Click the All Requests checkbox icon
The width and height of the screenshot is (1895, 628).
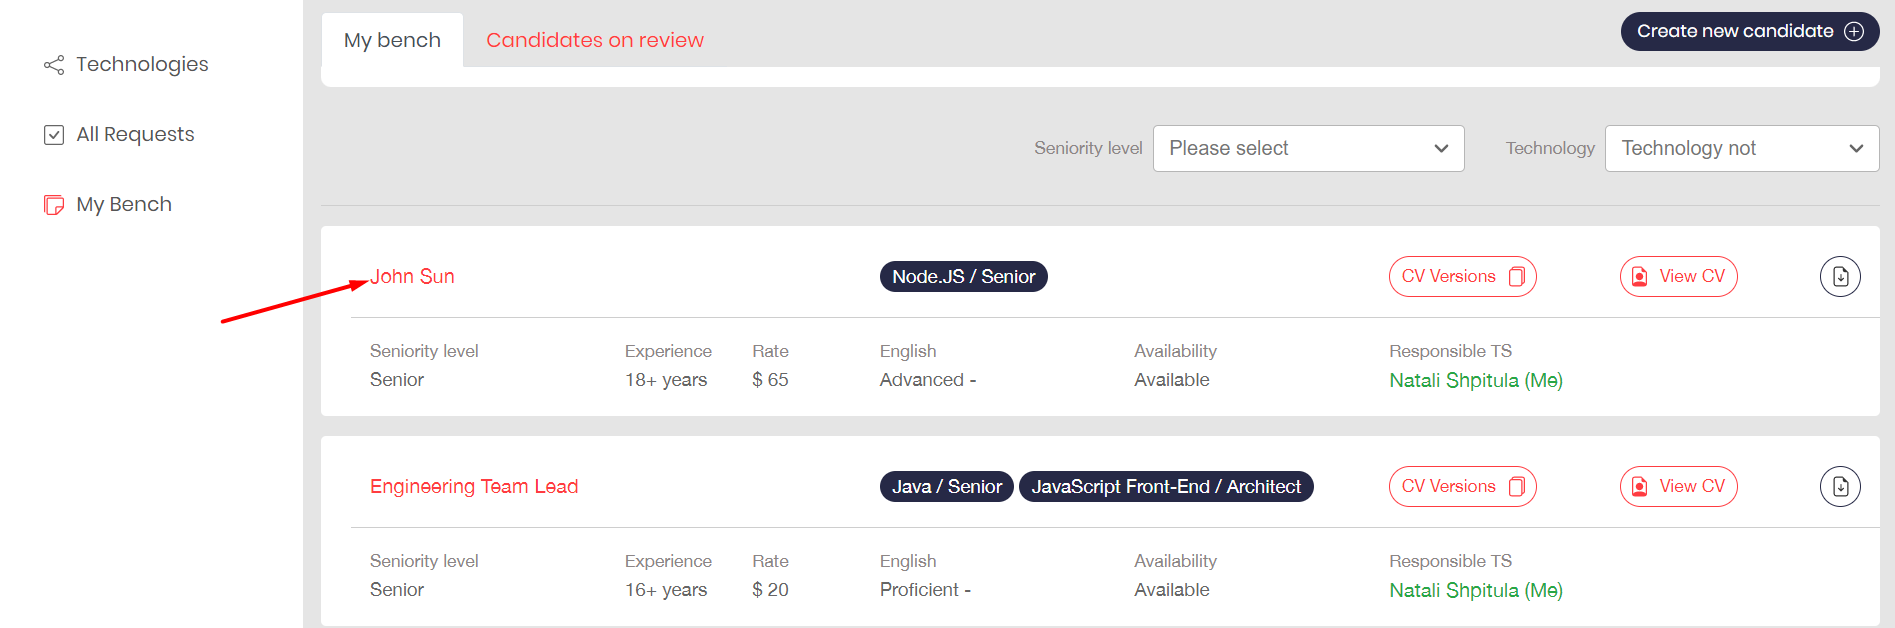[x=54, y=135]
